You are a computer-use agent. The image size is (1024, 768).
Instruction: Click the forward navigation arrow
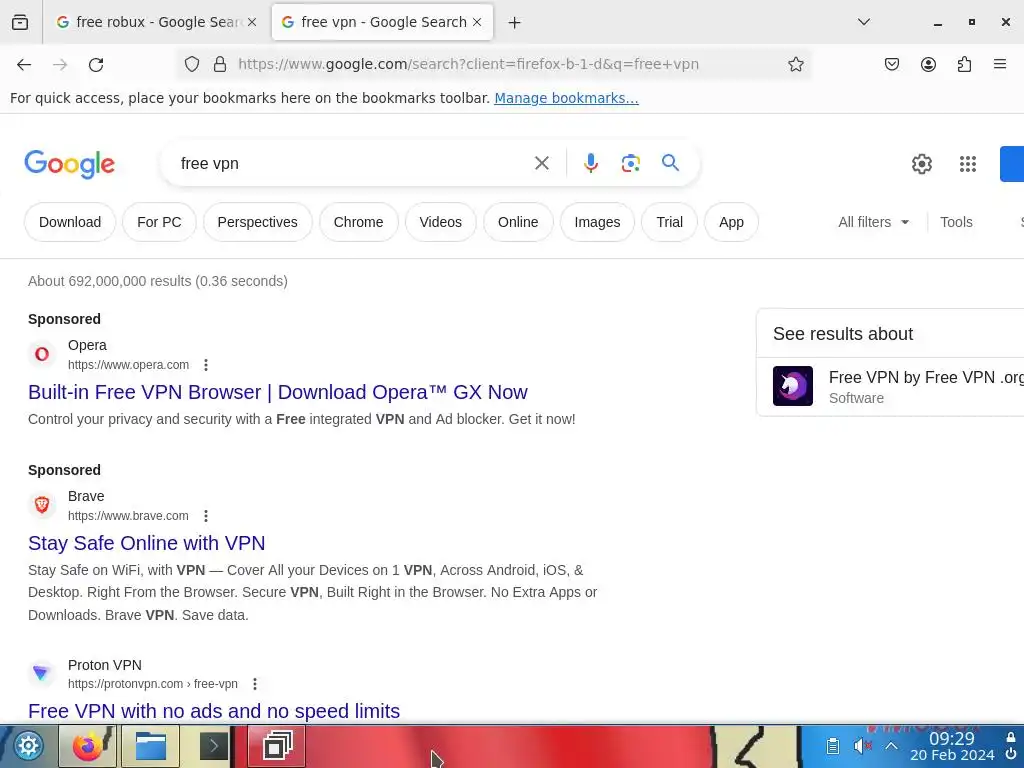pyautogui.click(x=60, y=65)
